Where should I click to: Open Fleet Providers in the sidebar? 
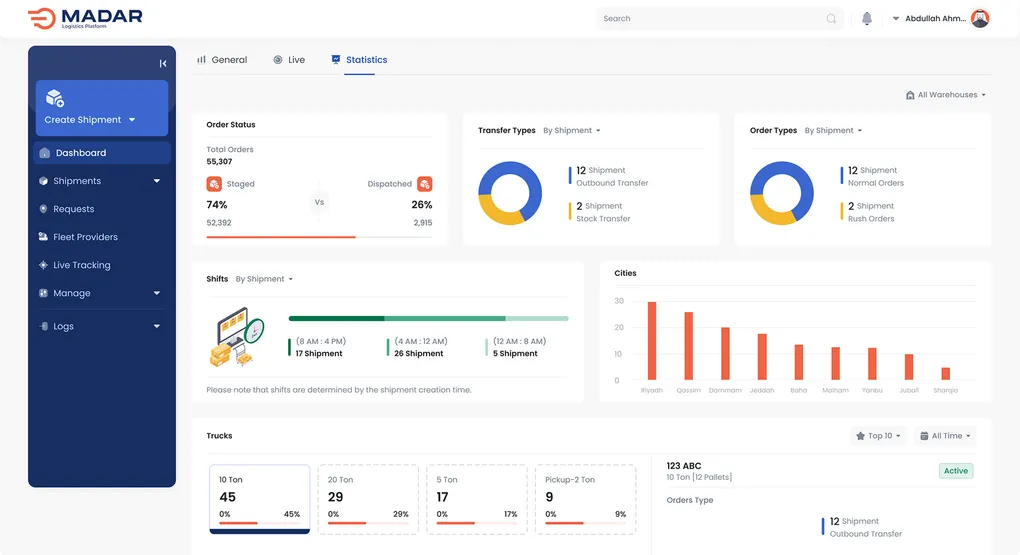tap(85, 237)
